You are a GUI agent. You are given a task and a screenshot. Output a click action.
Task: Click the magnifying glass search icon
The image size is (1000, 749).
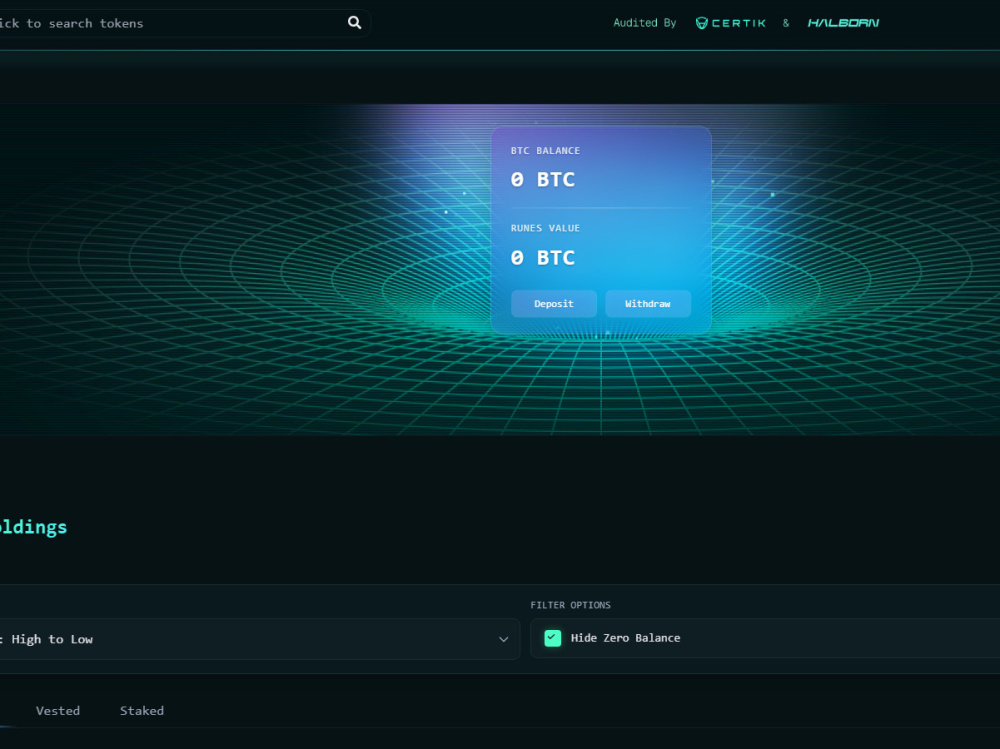355,23
